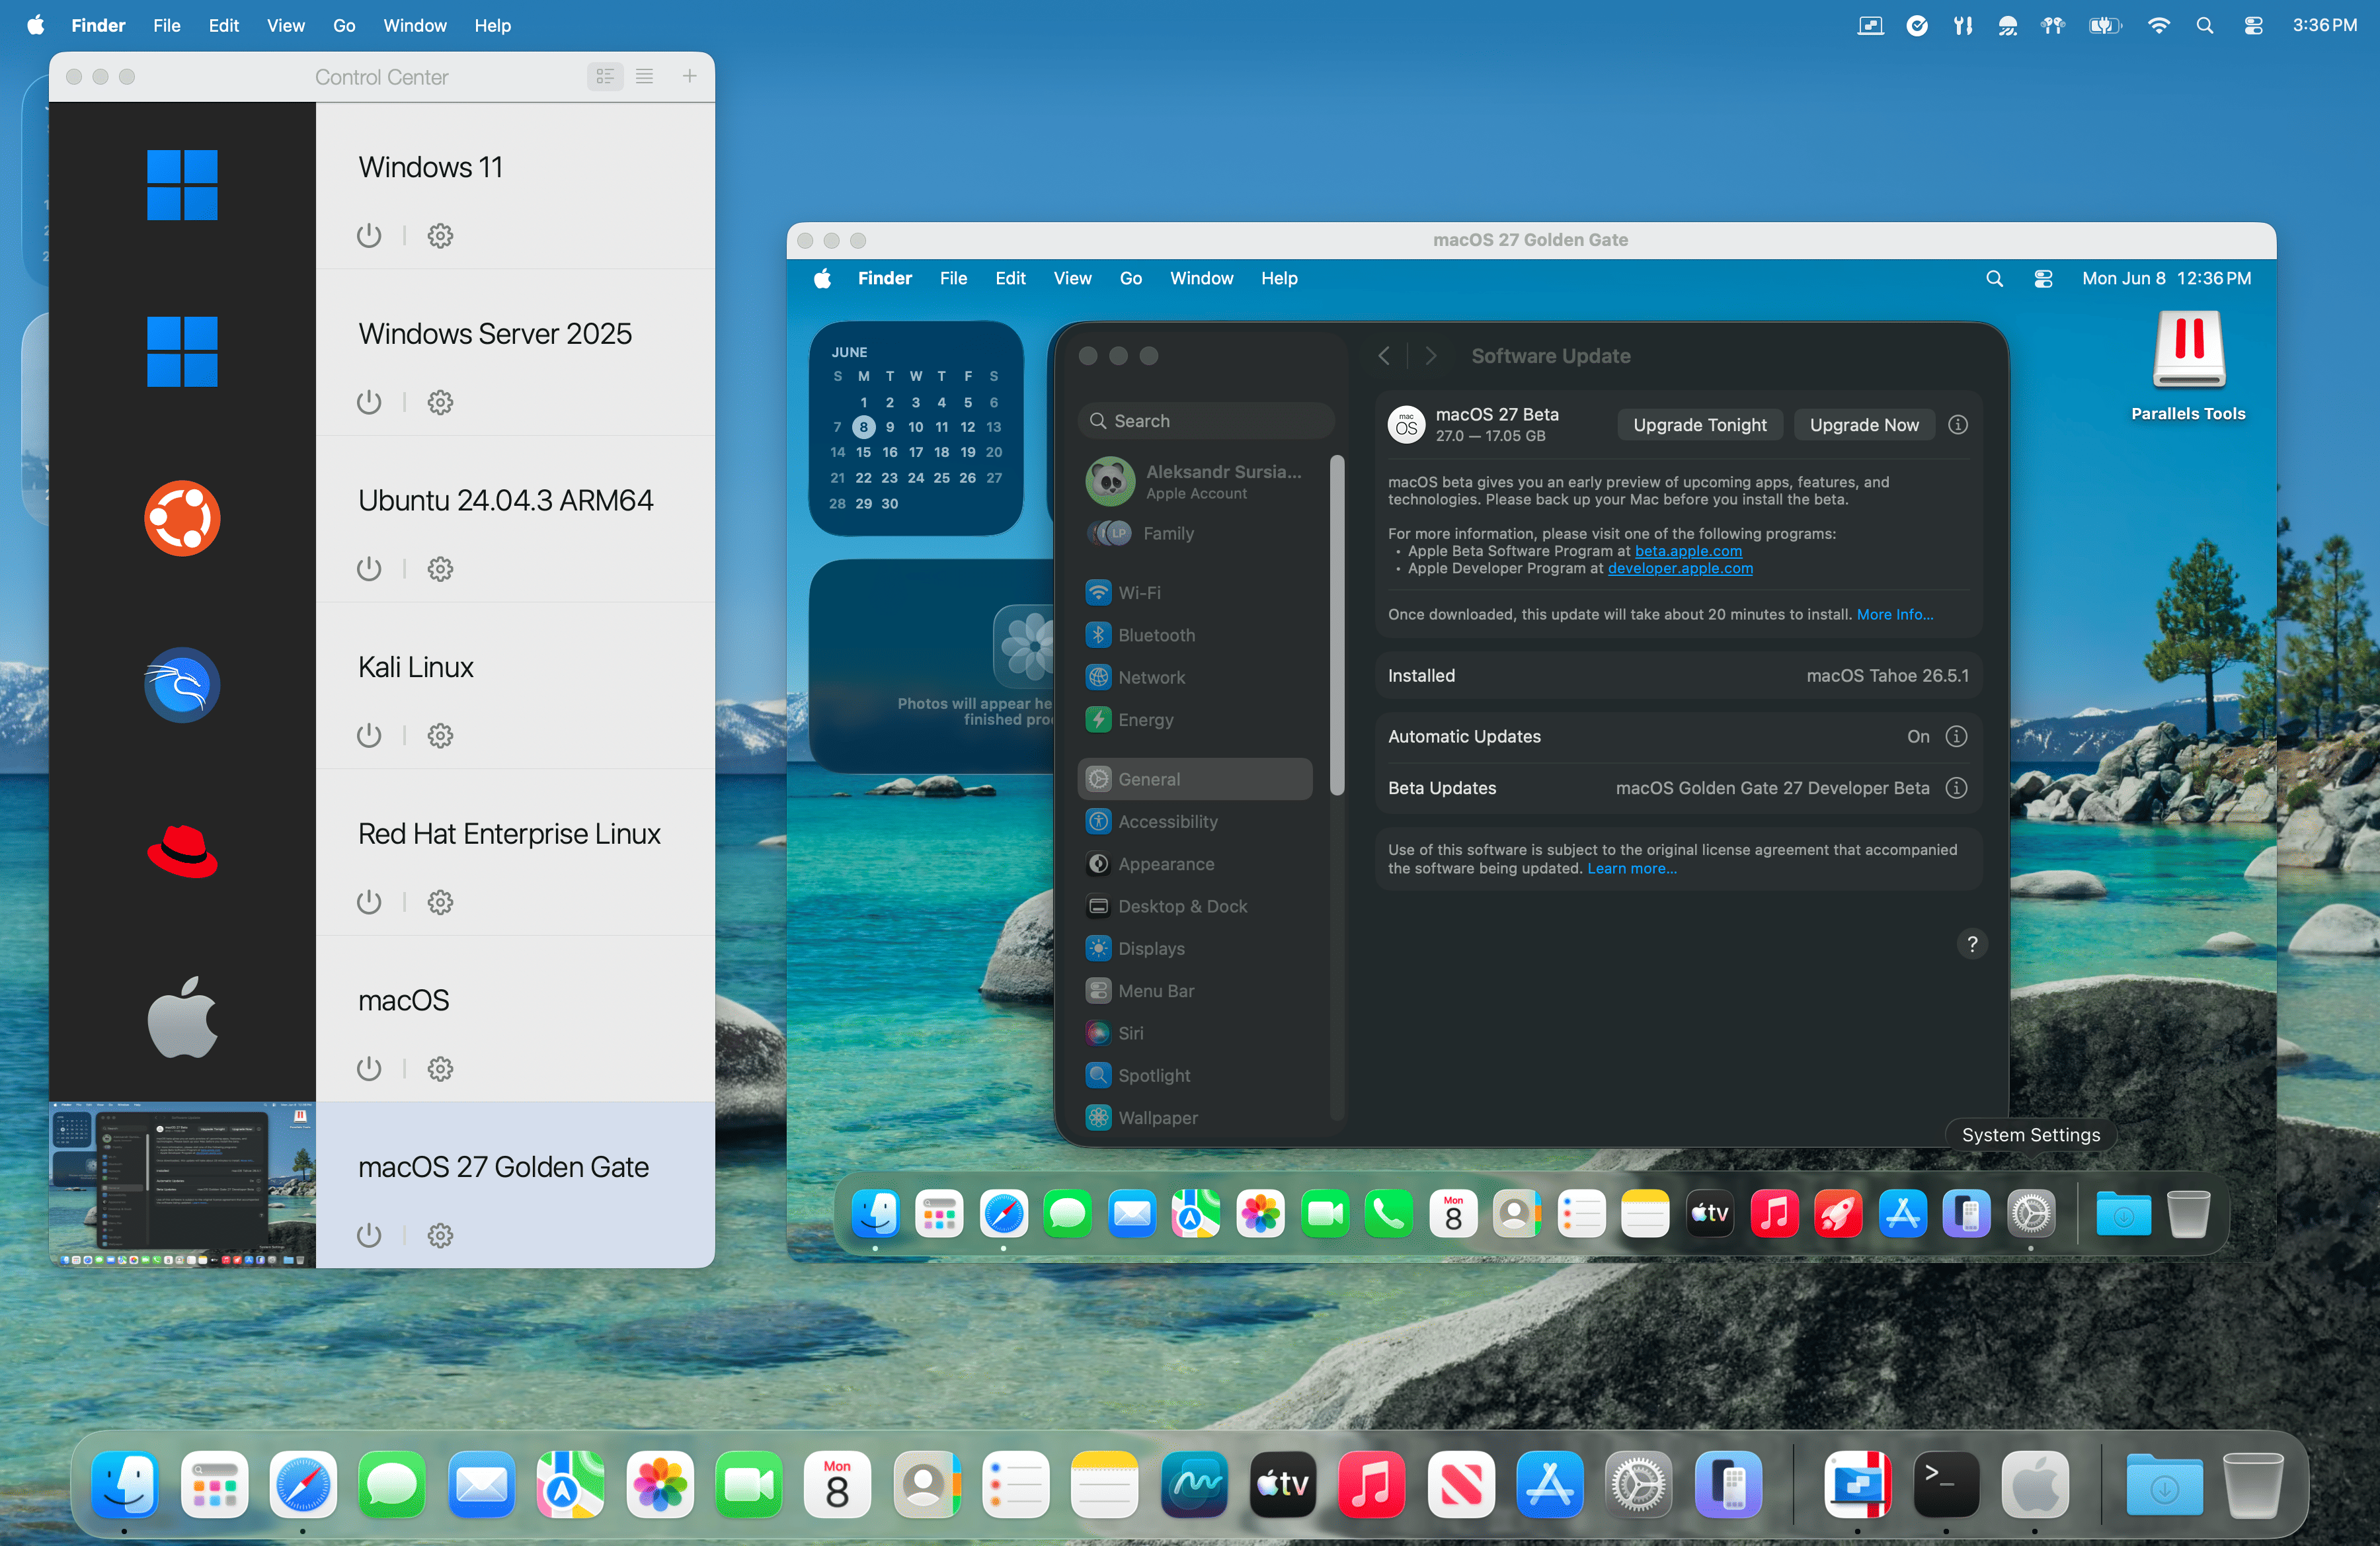Click the power icon for Ubuntu 24.04.3 ARM64

point(369,569)
